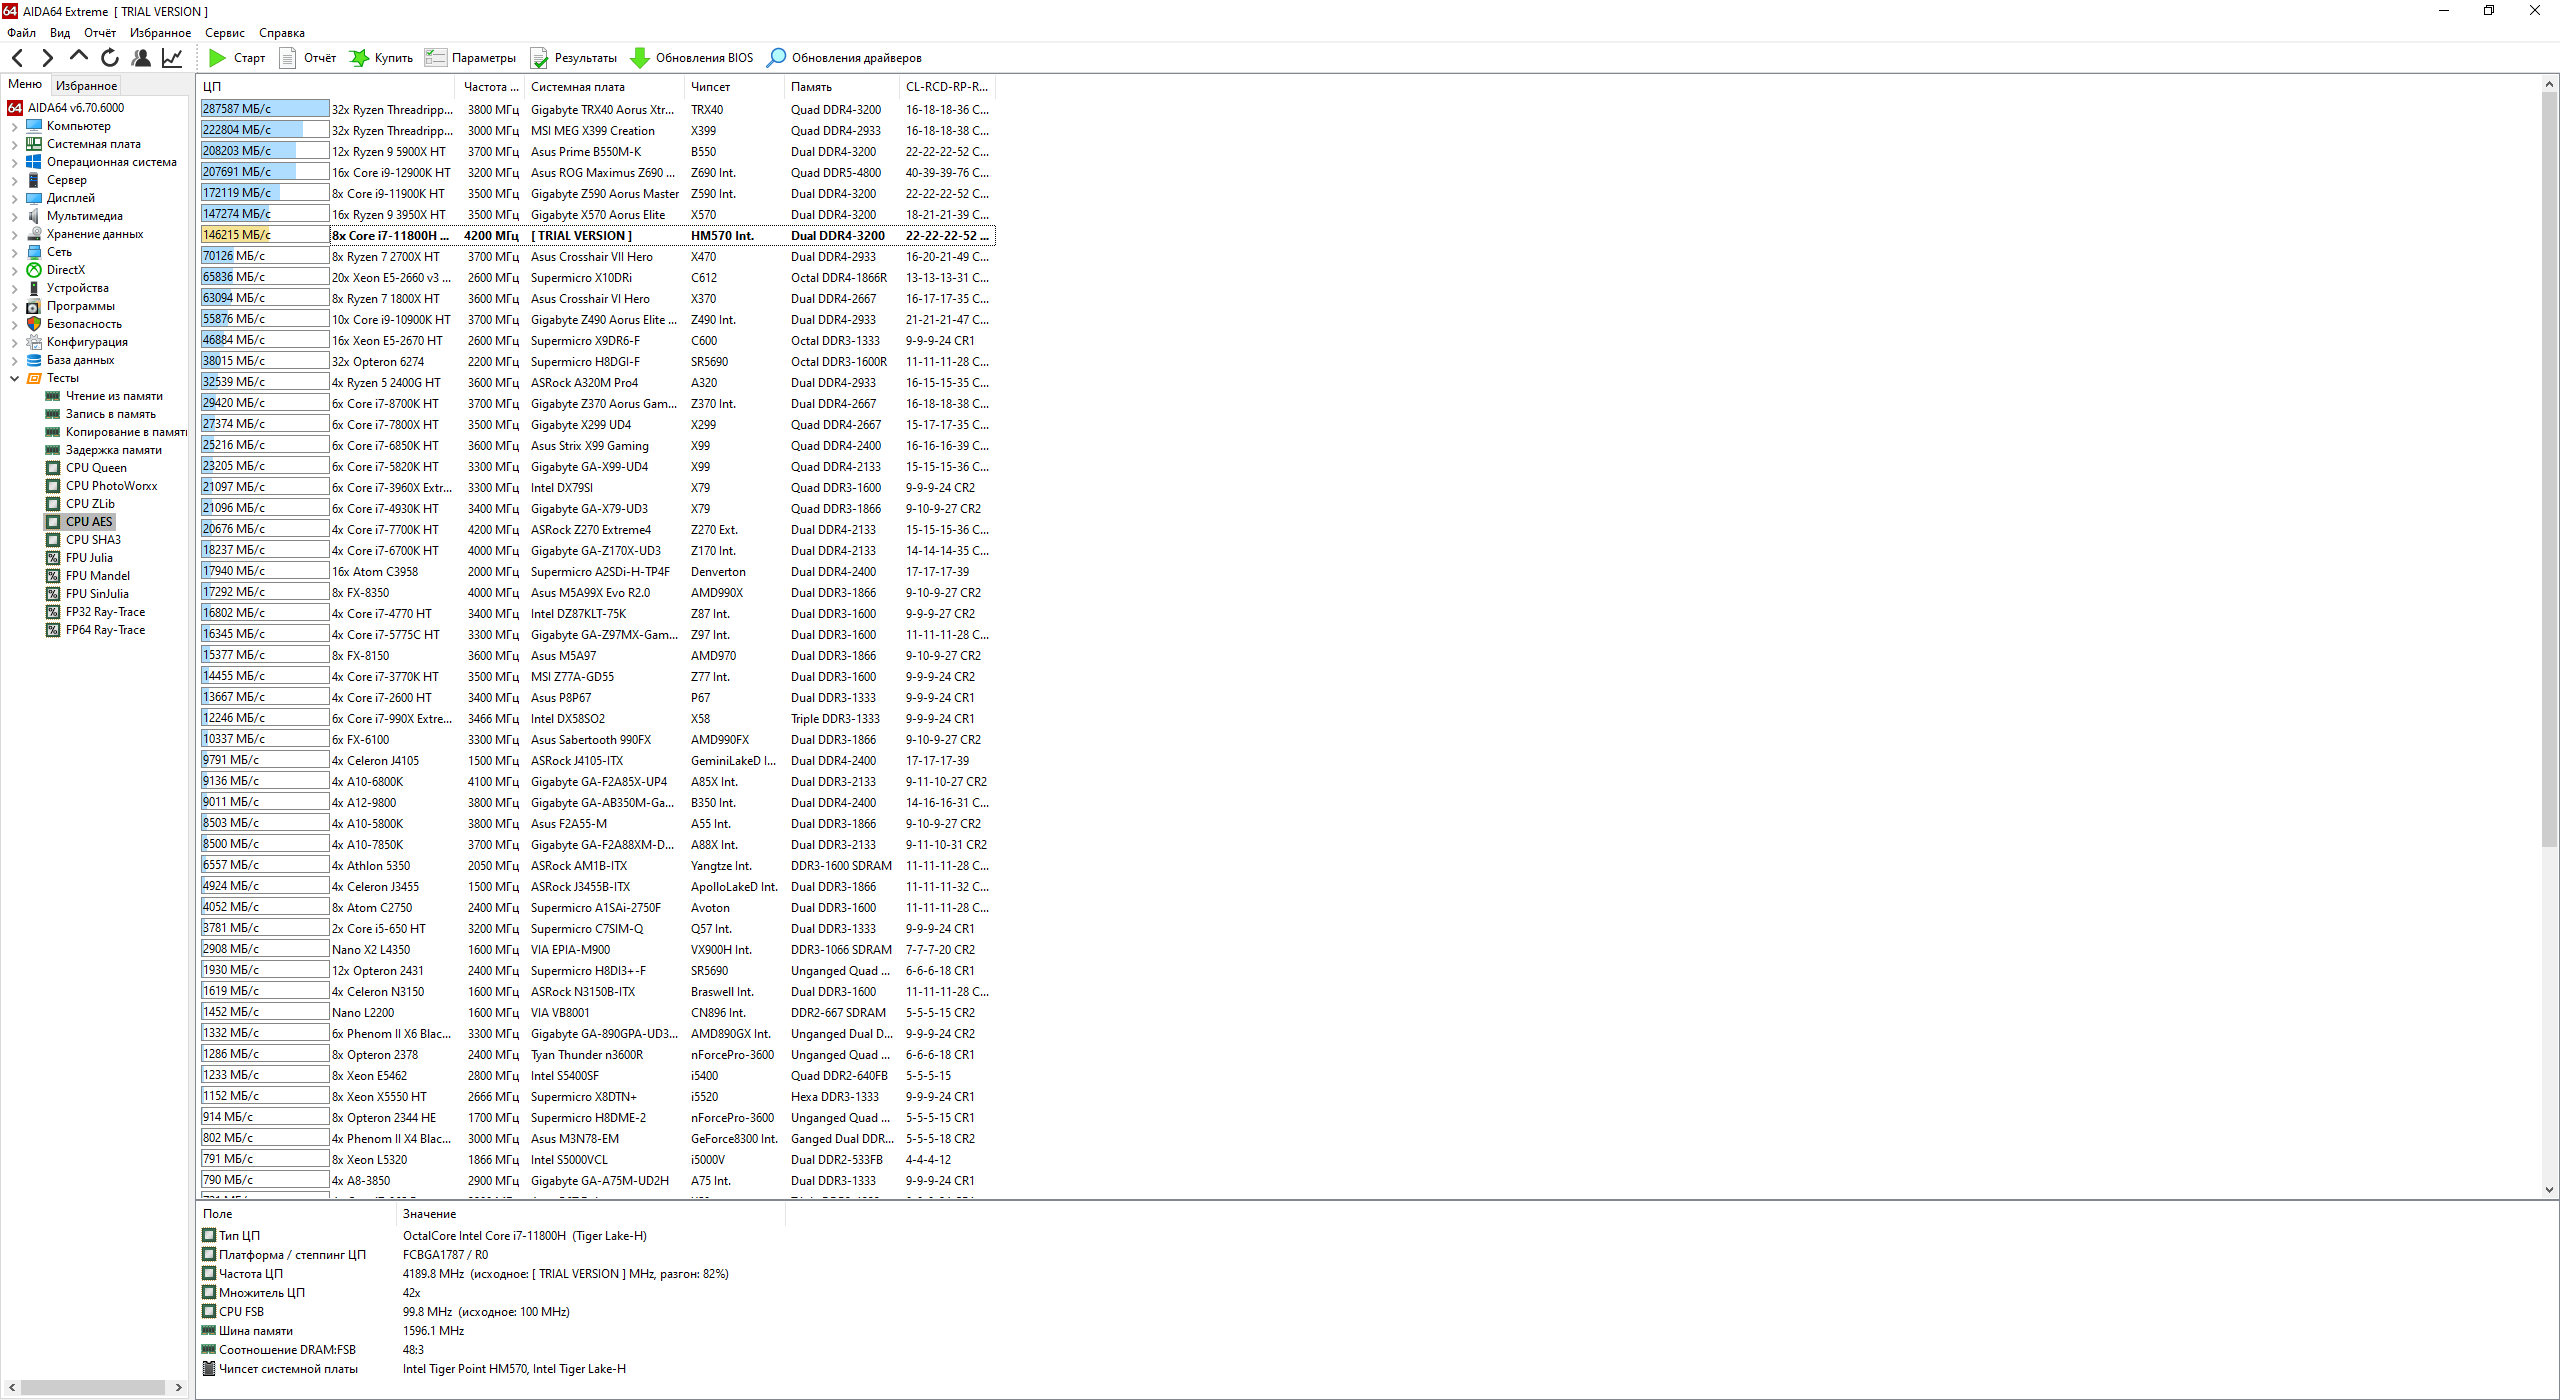Click the Back navigation arrow
Viewport: 2560px width, 1400px height.
[x=18, y=58]
